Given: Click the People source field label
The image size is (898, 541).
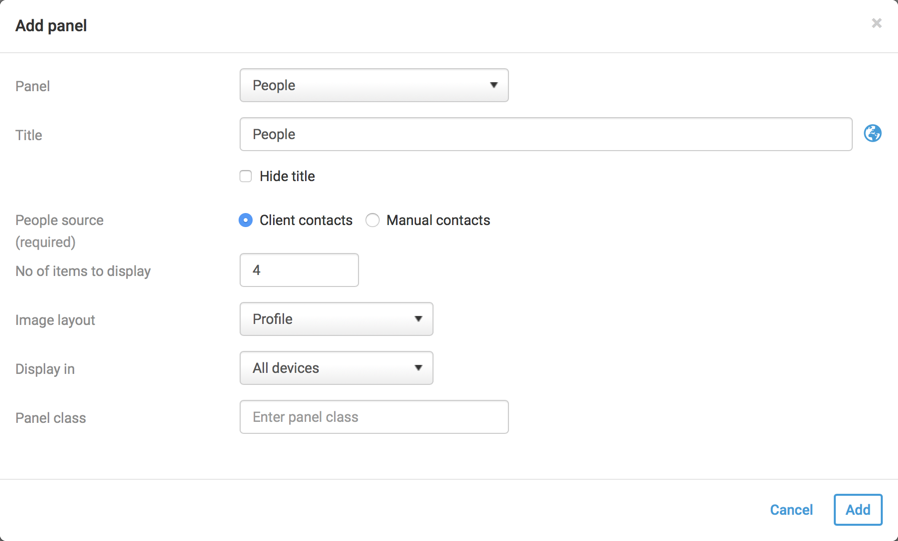Looking at the screenshot, I should 59,220.
